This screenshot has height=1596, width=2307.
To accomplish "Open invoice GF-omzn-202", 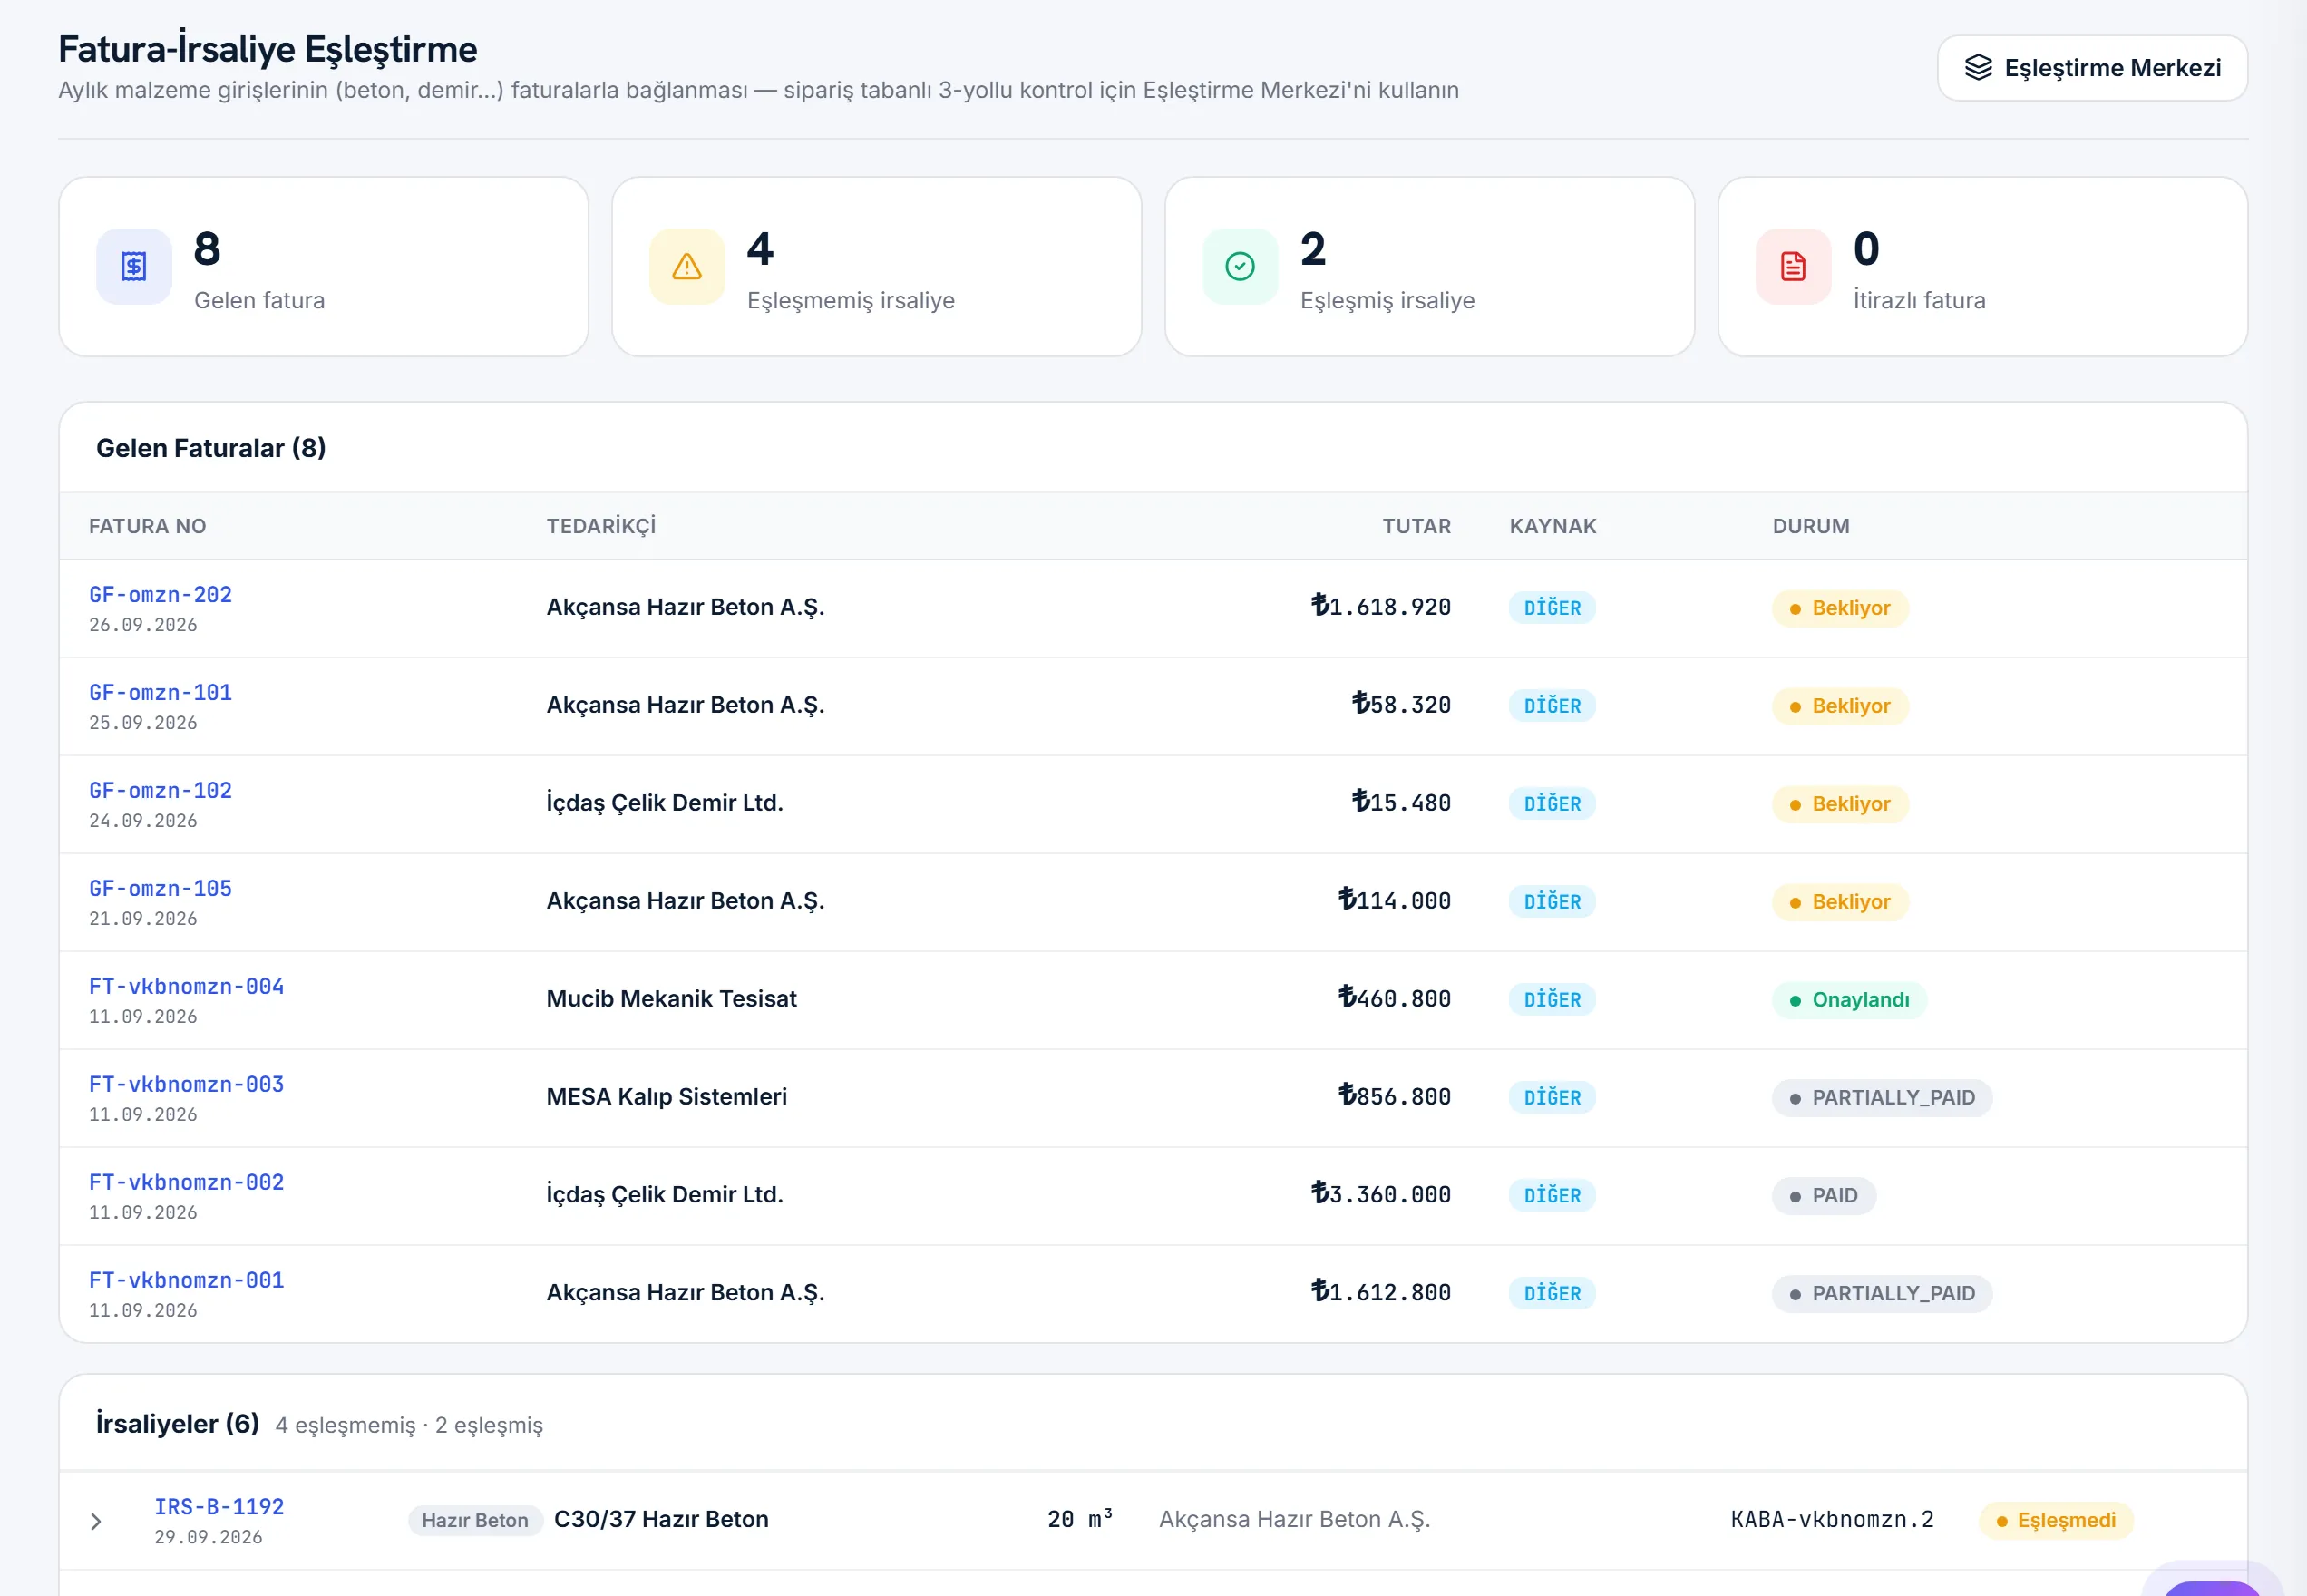I will pos(161,595).
